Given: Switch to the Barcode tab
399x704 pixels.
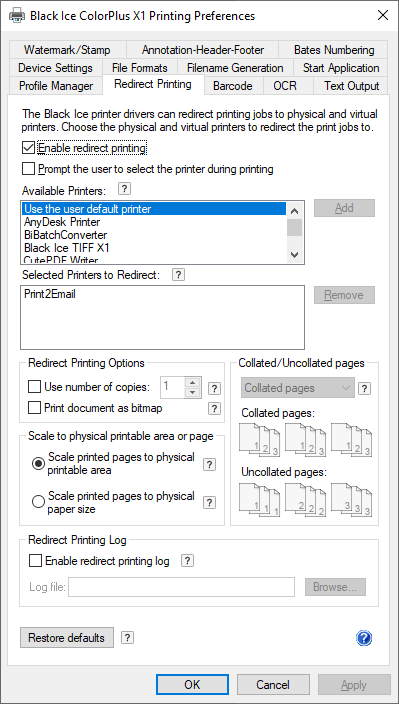Looking at the screenshot, I should click(x=232, y=86).
